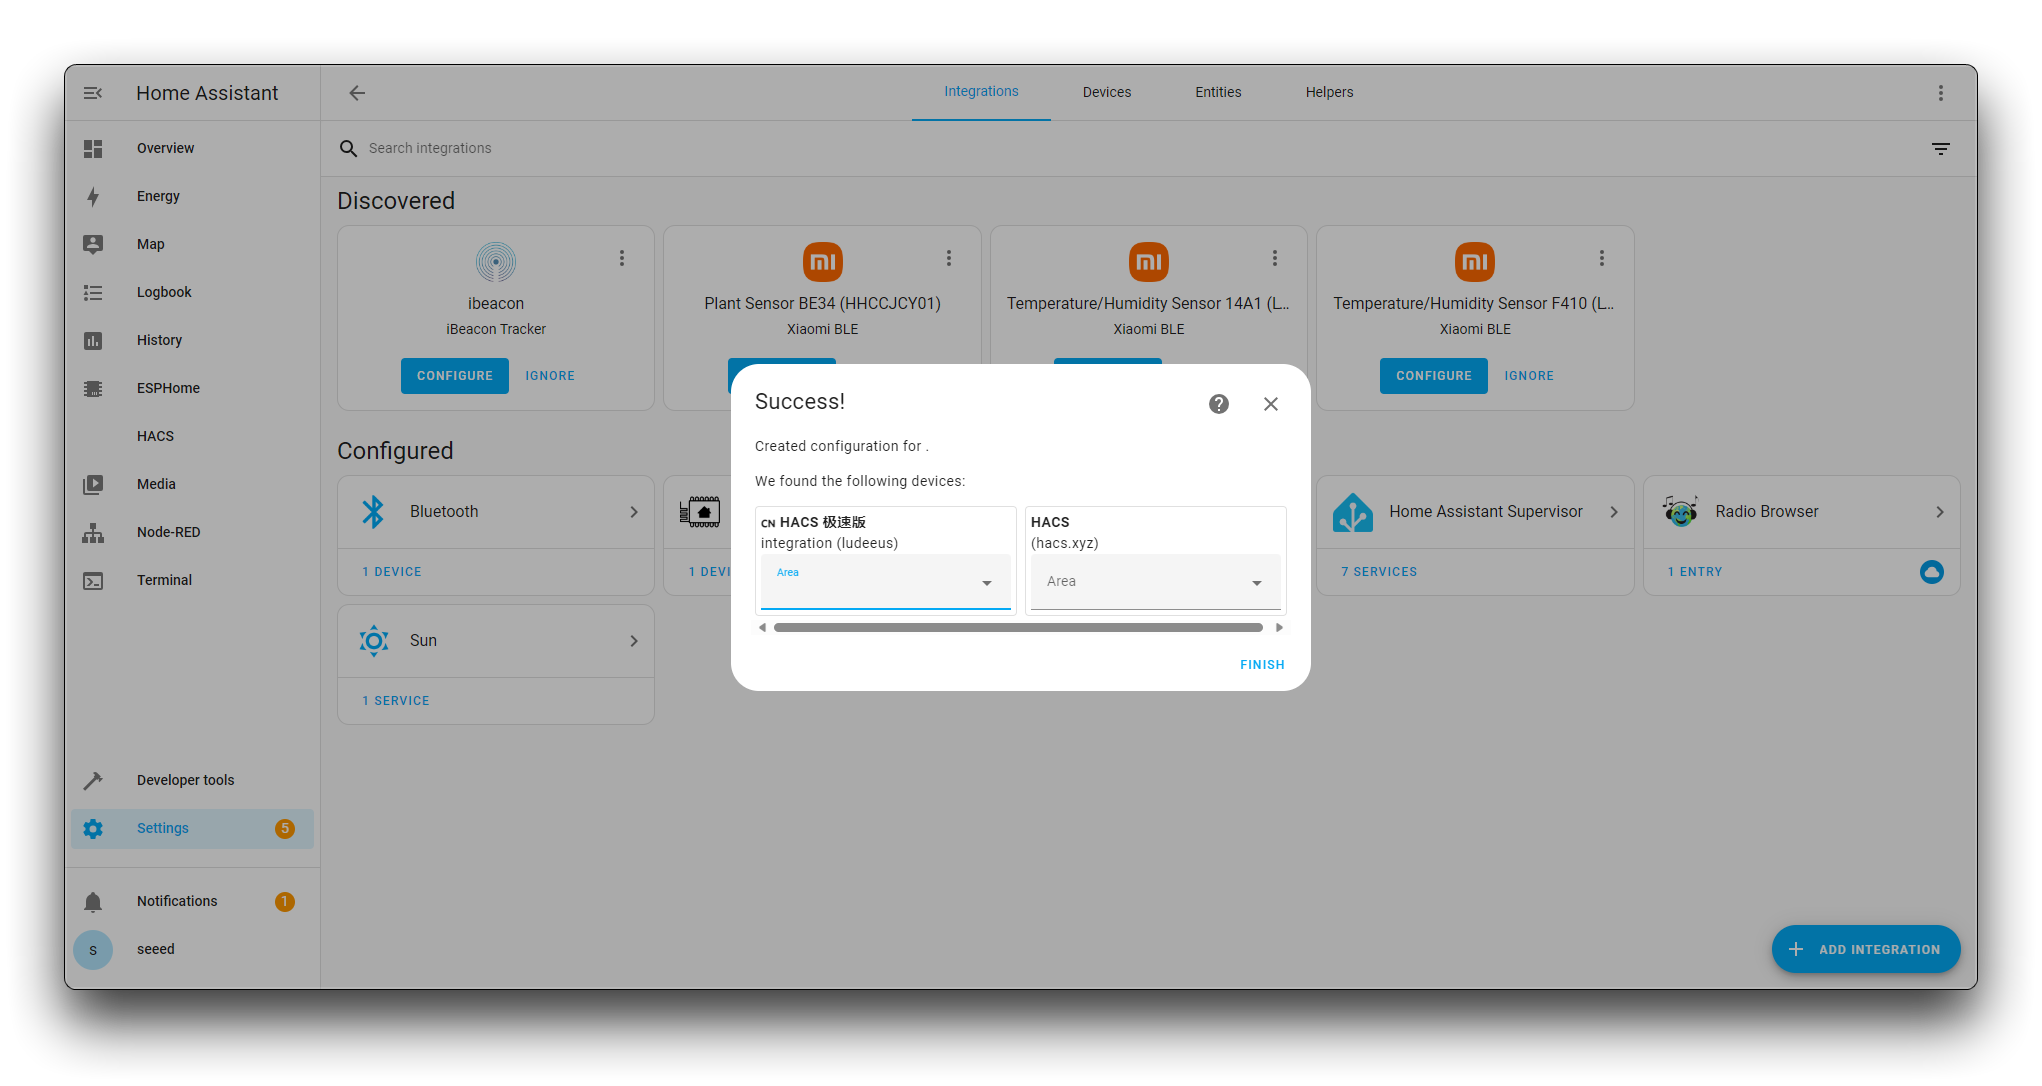Viewport: 2042px width, 1086px height.
Task: Click the Settings badge showing 5
Action: (x=285, y=828)
